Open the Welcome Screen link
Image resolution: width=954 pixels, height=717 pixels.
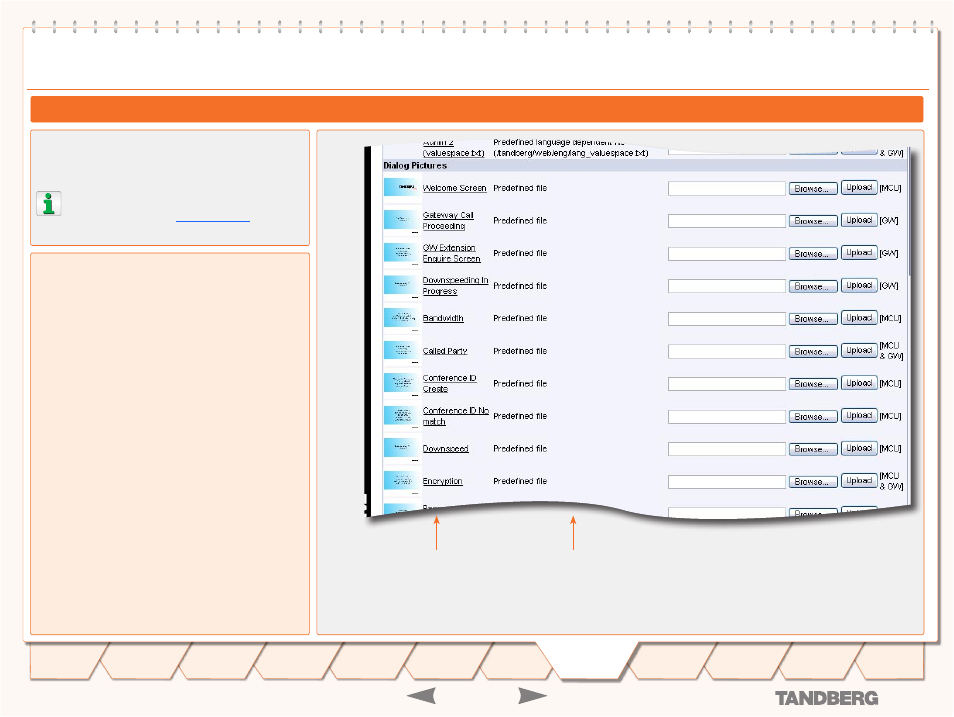454,188
